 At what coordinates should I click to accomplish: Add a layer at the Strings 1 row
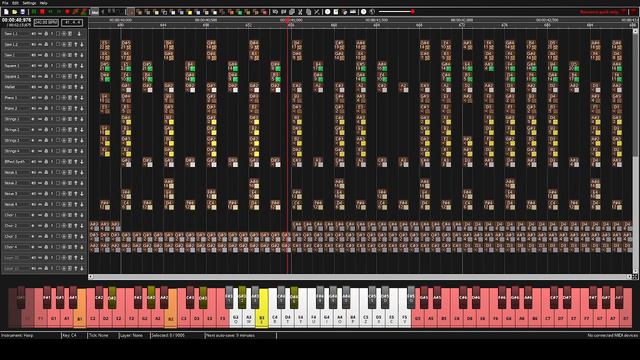pos(64,119)
